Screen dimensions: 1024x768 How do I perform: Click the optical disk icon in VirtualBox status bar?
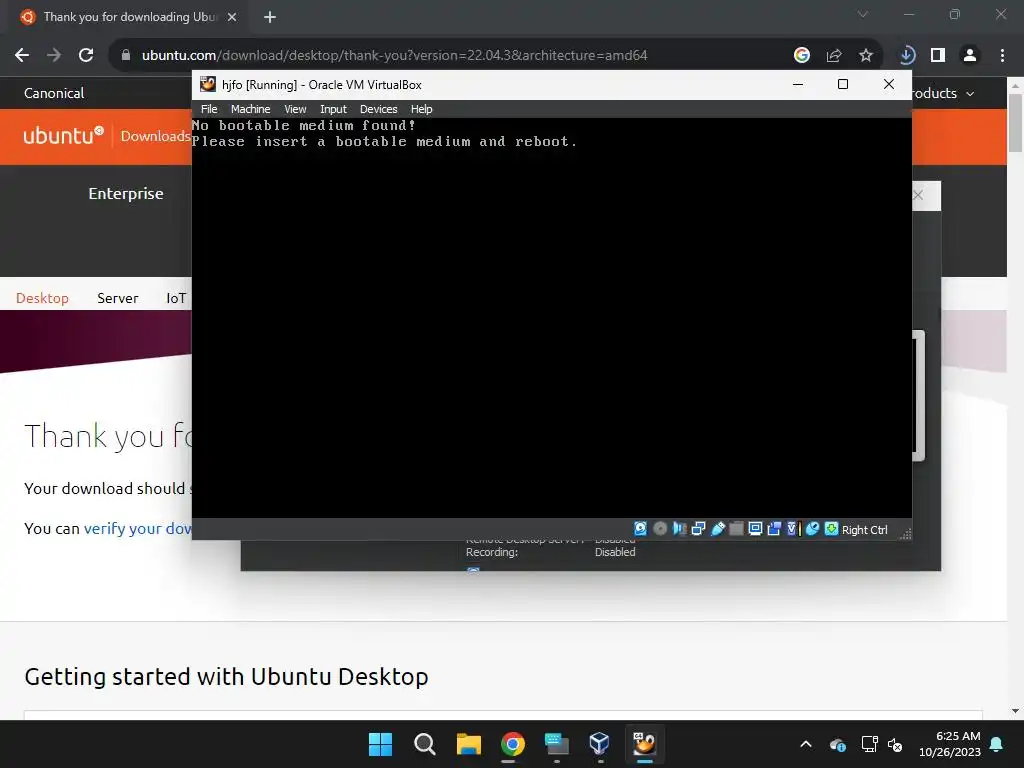pyautogui.click(x=660, y=529)
